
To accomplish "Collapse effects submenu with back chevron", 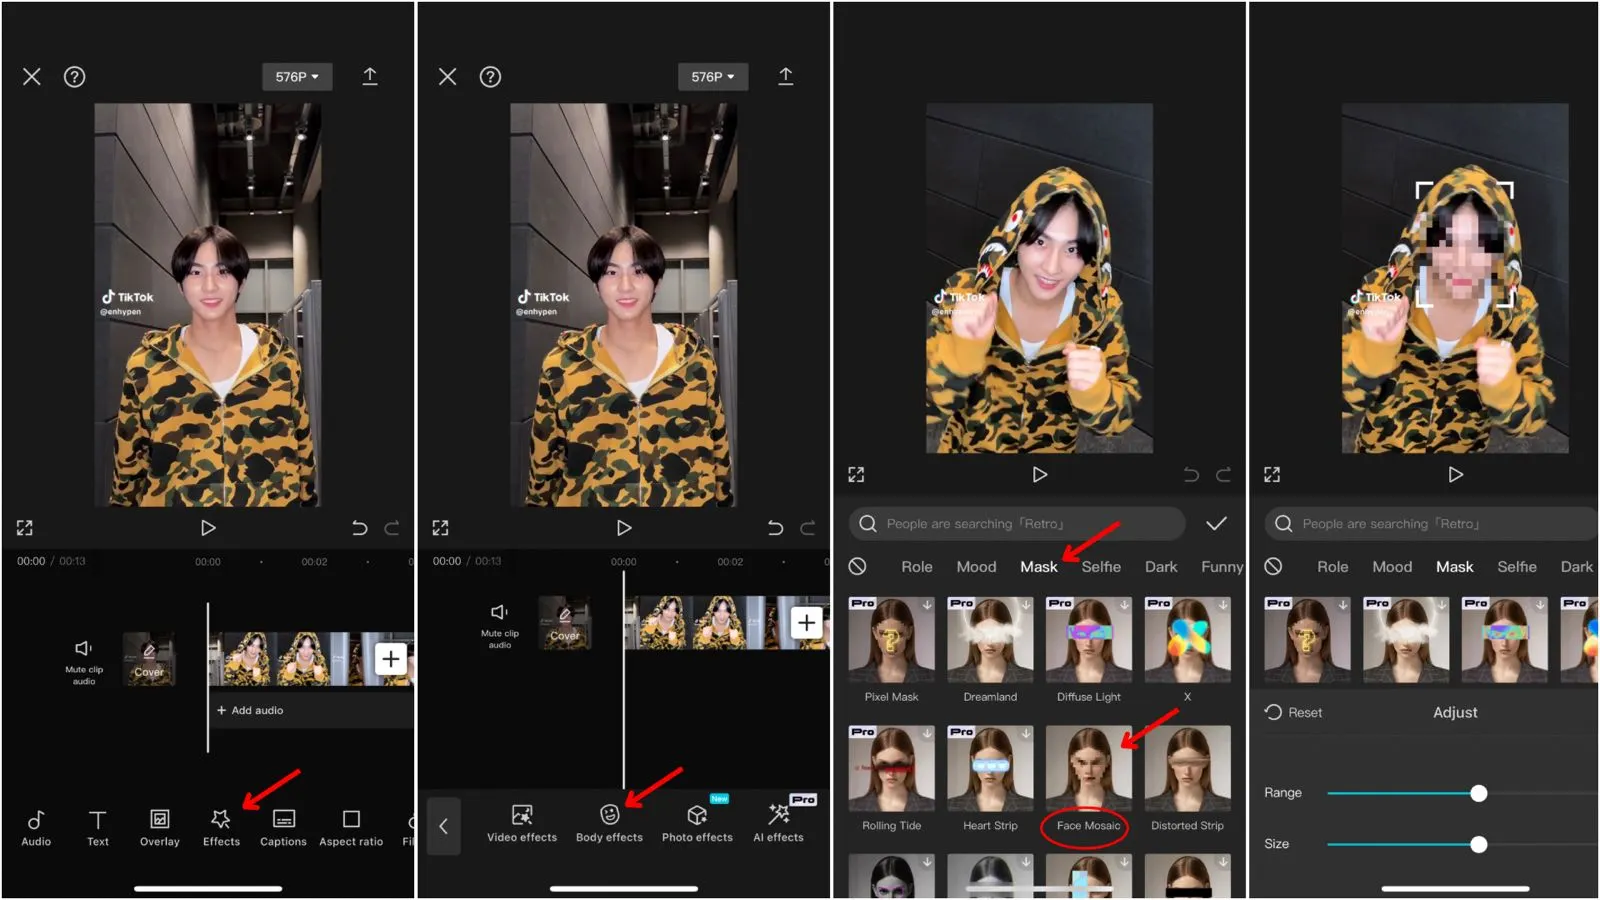I will [x=444, y=826].
